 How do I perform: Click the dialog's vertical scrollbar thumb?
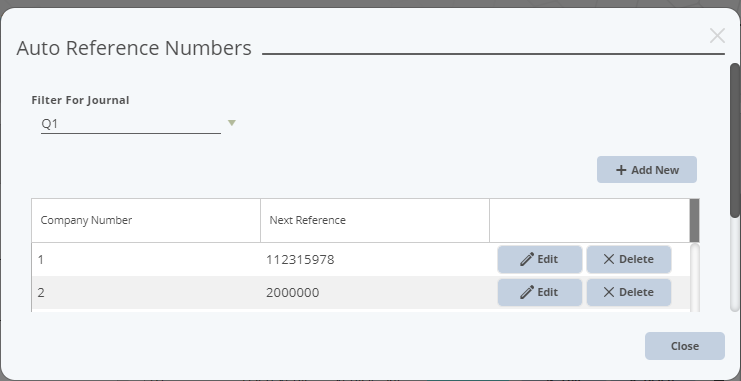[734, 140]
